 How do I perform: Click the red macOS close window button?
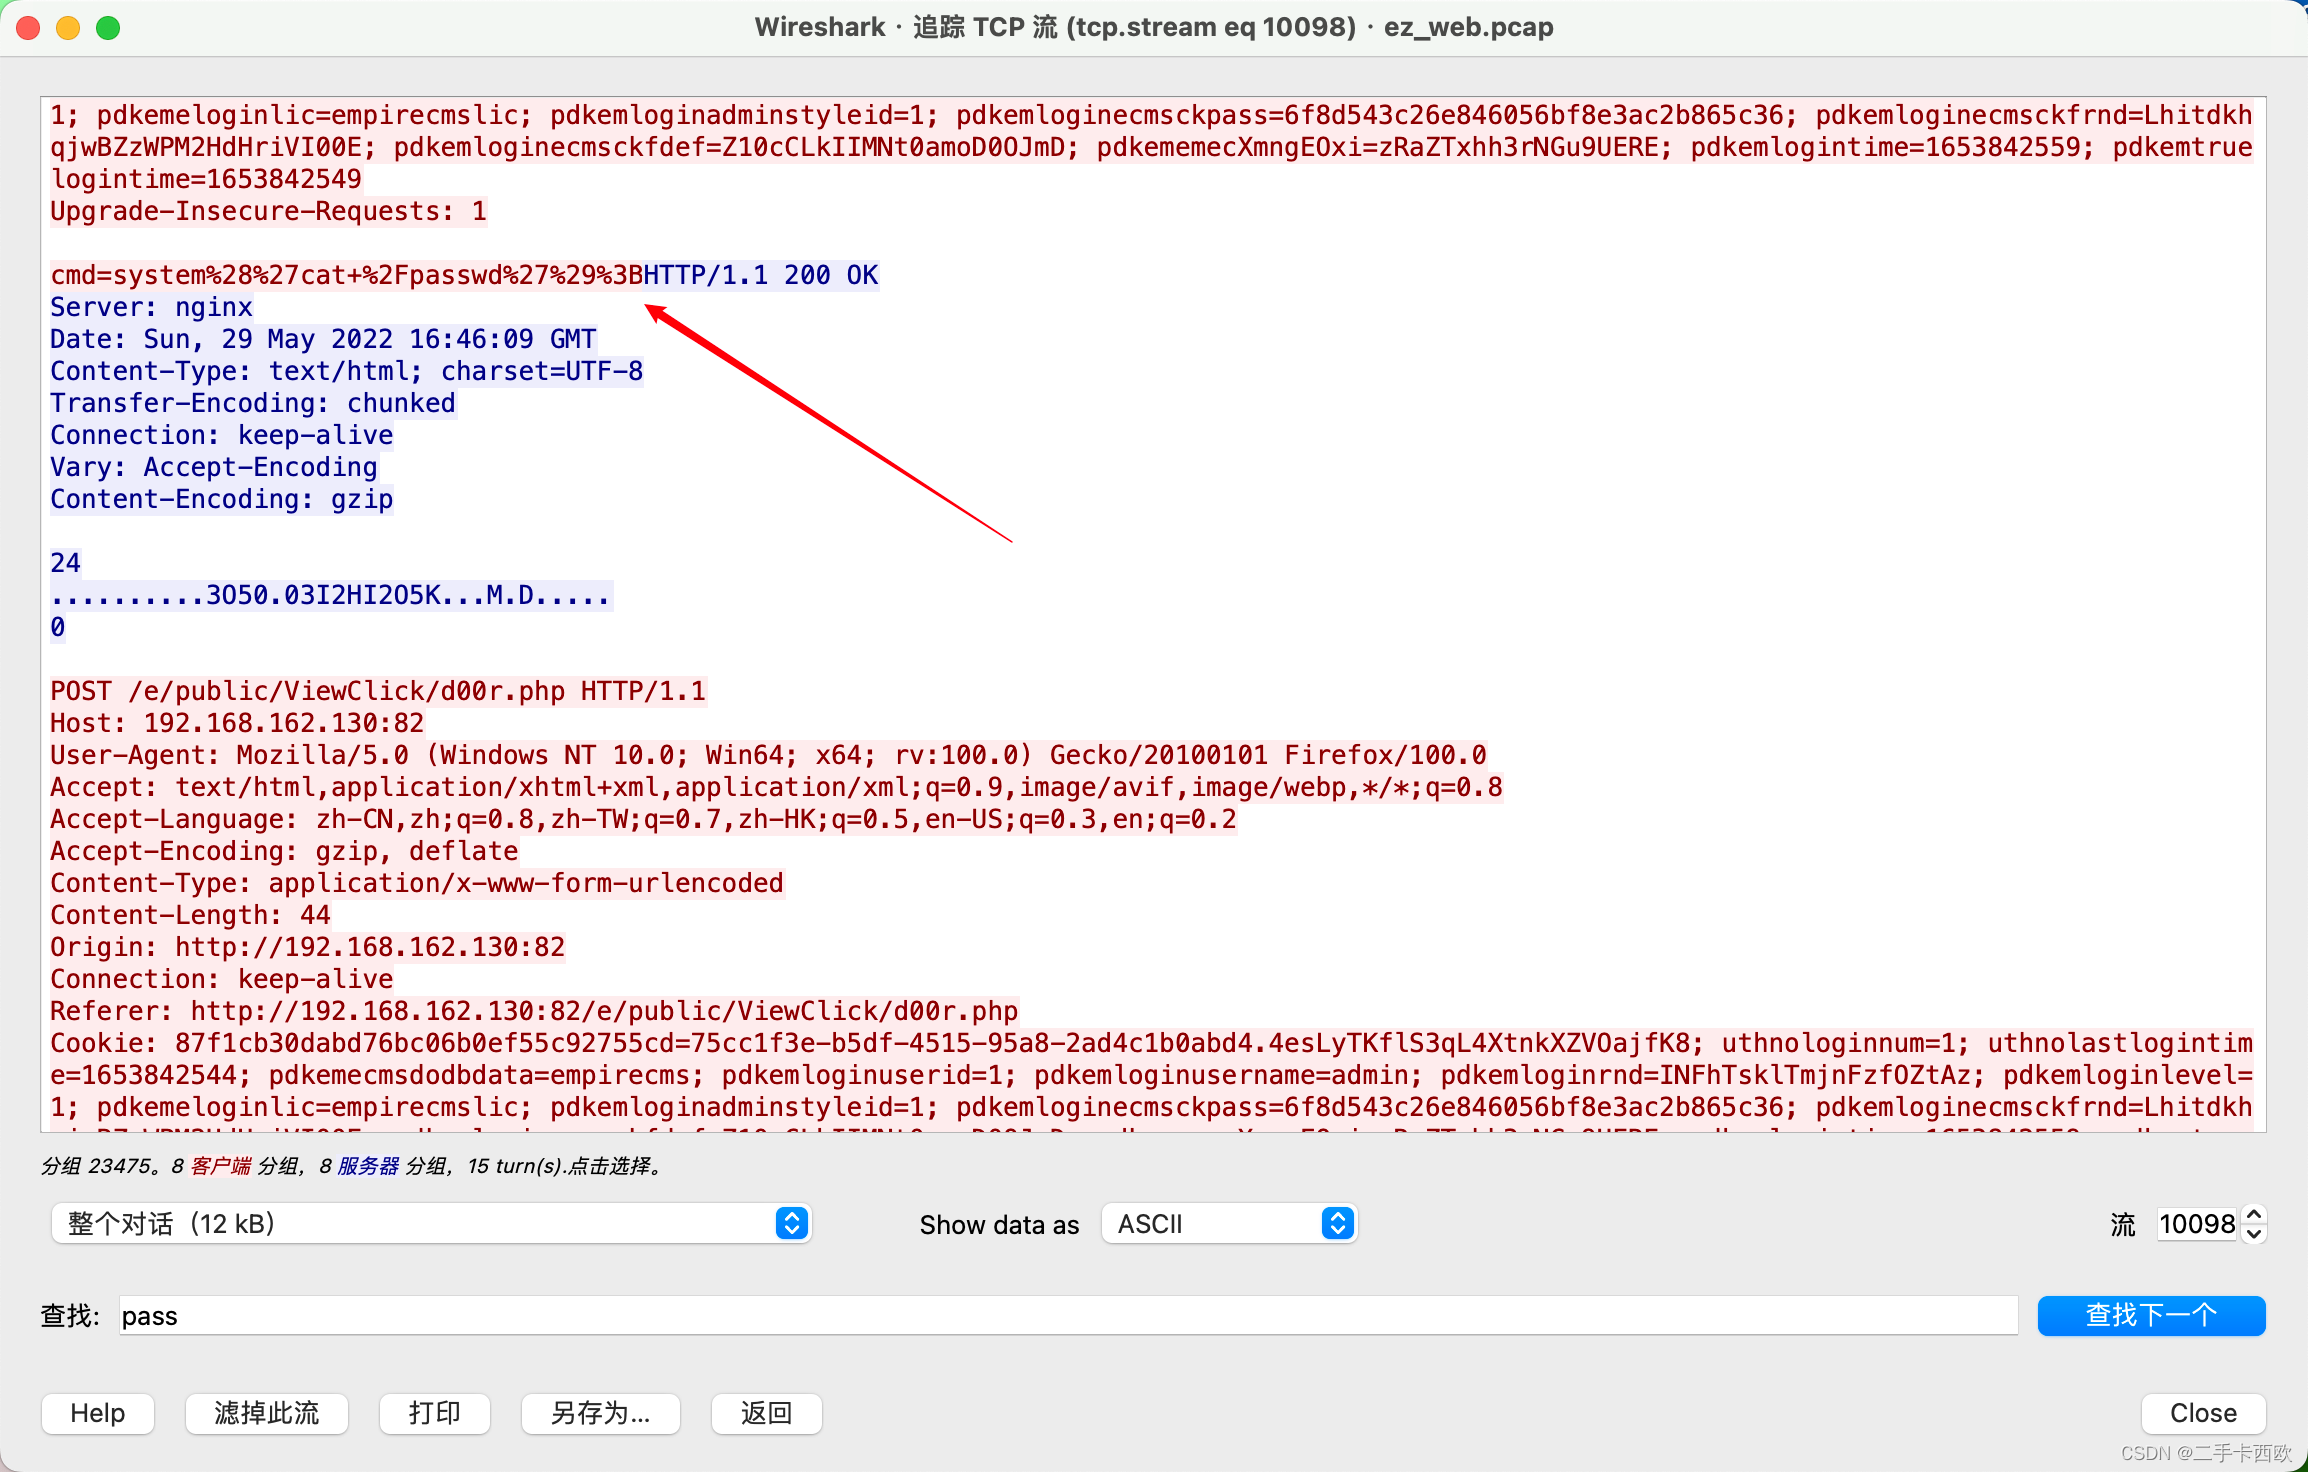click(x=28, y=28)
